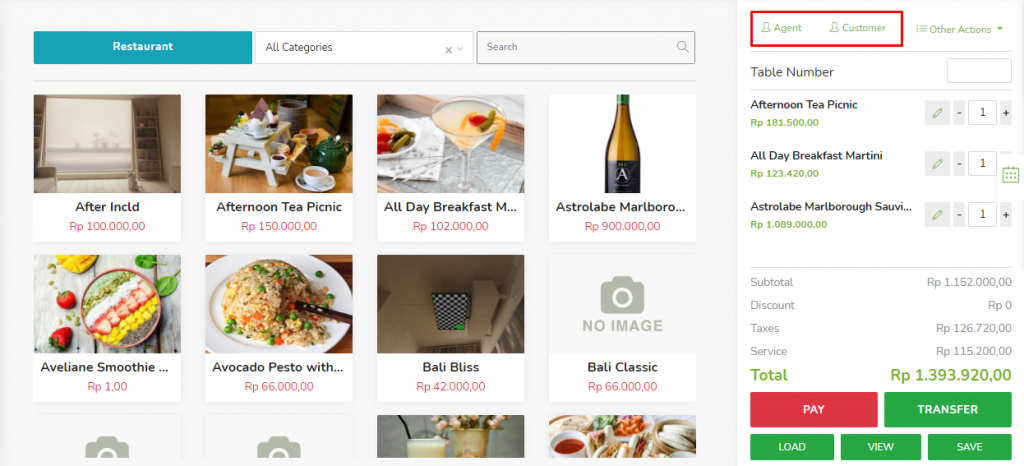Increase Afternoon Tea Picnic quantity
This screenshot has width=1024, height=466.
(1005, 113)
